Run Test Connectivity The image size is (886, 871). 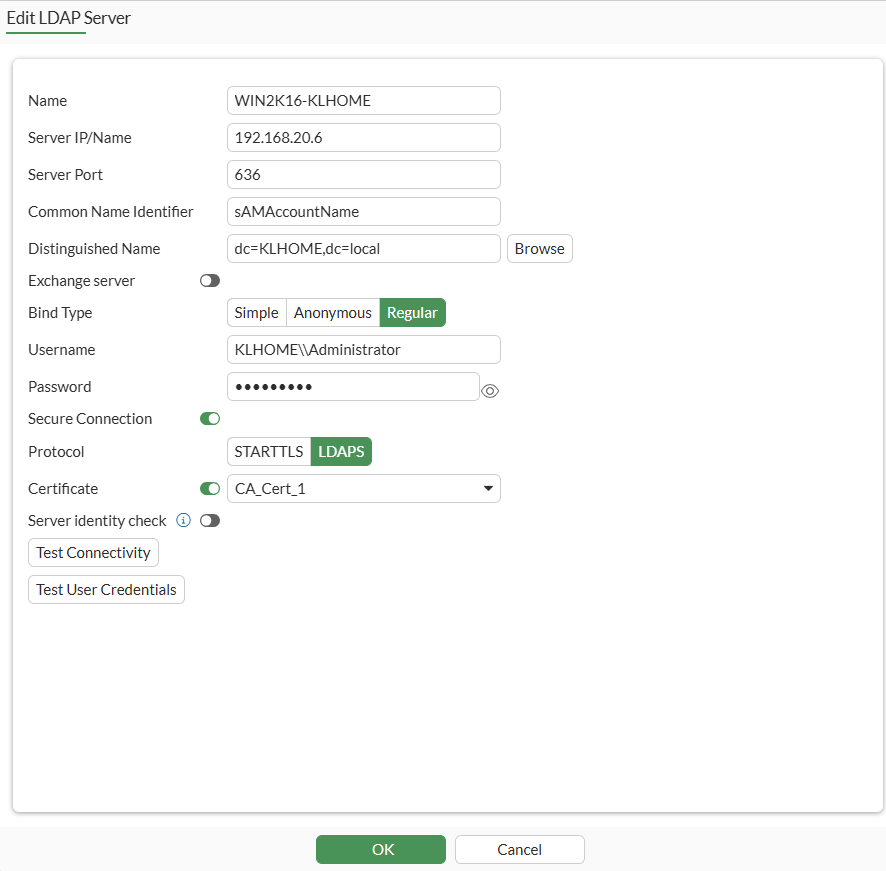tap(93, 552)
